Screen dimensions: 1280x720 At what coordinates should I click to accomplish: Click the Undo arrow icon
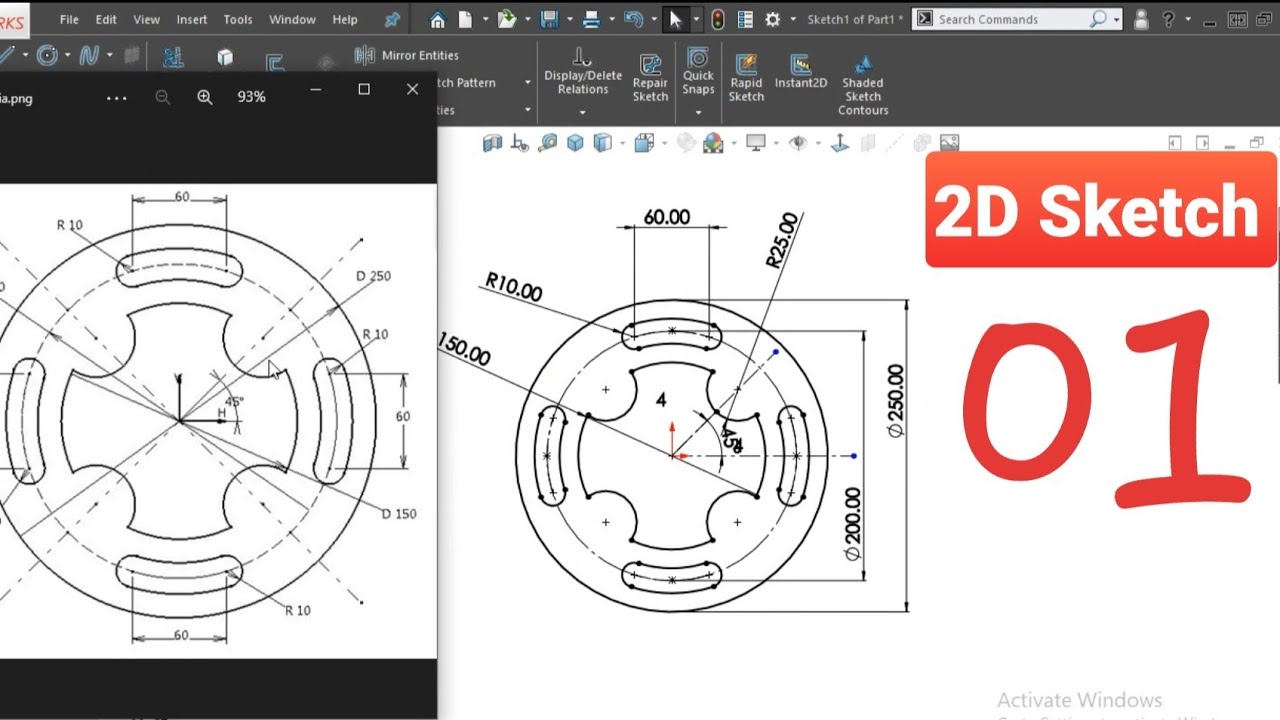pos(632,19)
